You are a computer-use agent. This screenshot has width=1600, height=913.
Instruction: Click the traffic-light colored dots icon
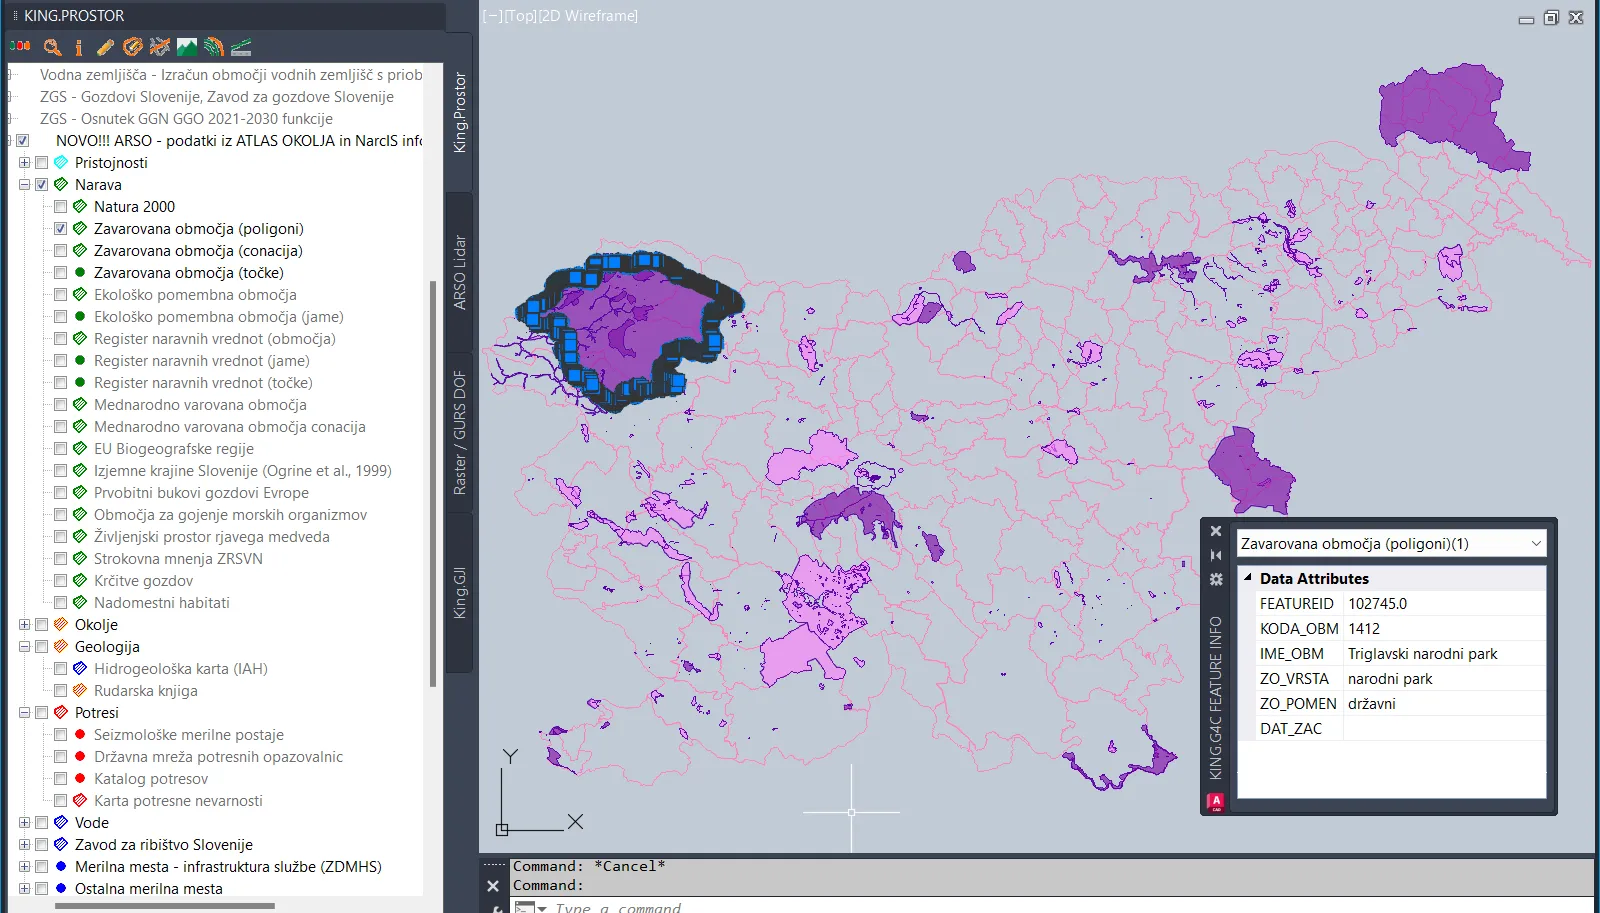[21, 47]
